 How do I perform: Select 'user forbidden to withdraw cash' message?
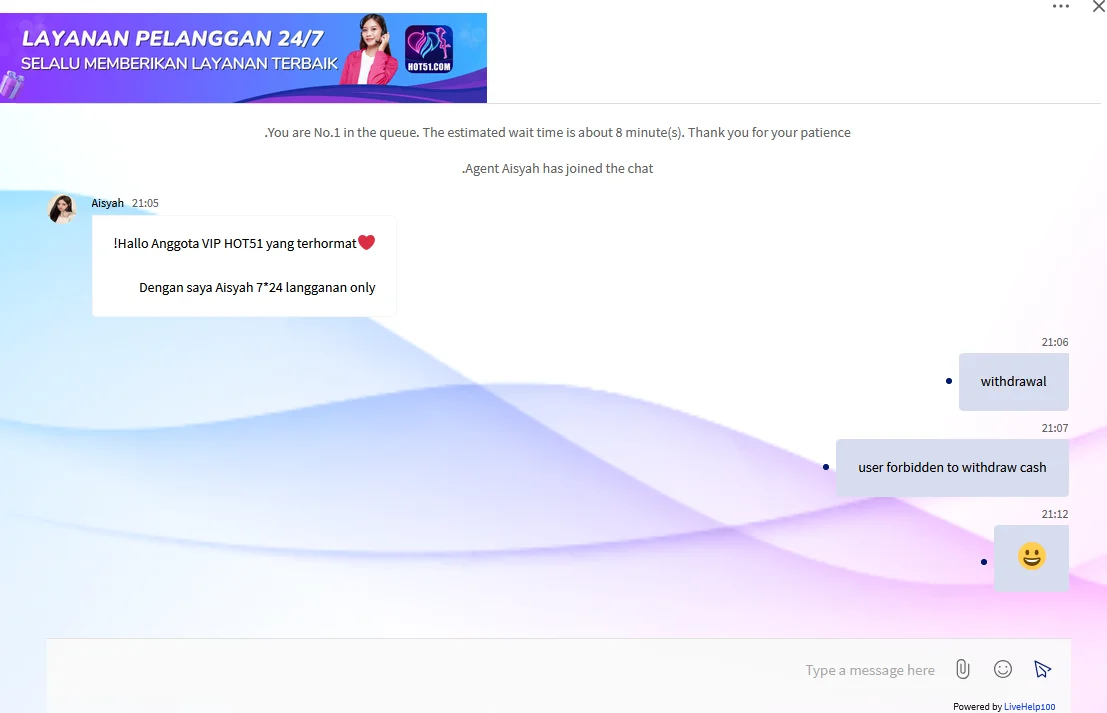click(952, 467)
